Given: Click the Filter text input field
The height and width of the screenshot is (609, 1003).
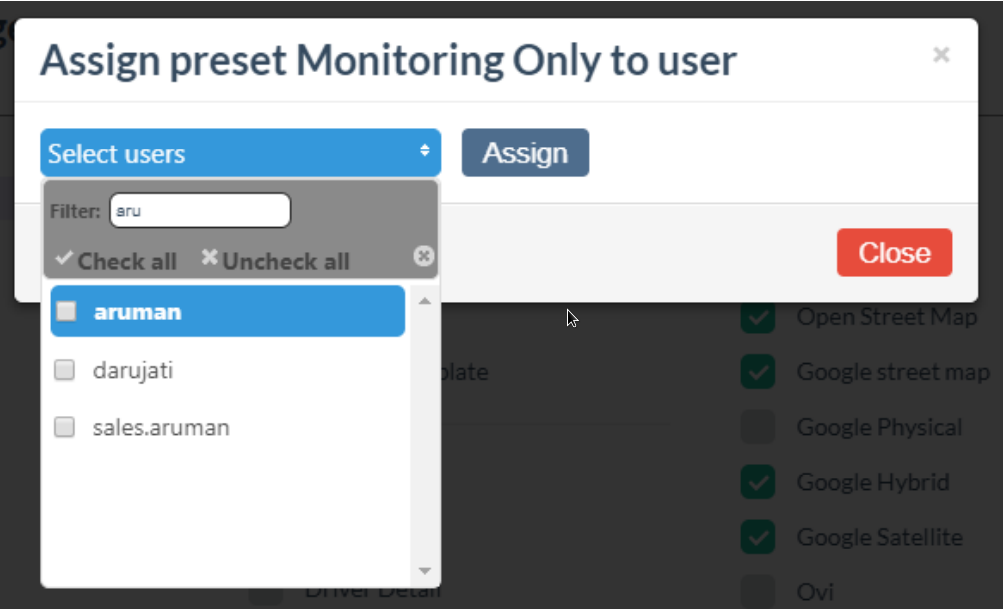Looking at the screenshot, I should click(x=200, y=210).
